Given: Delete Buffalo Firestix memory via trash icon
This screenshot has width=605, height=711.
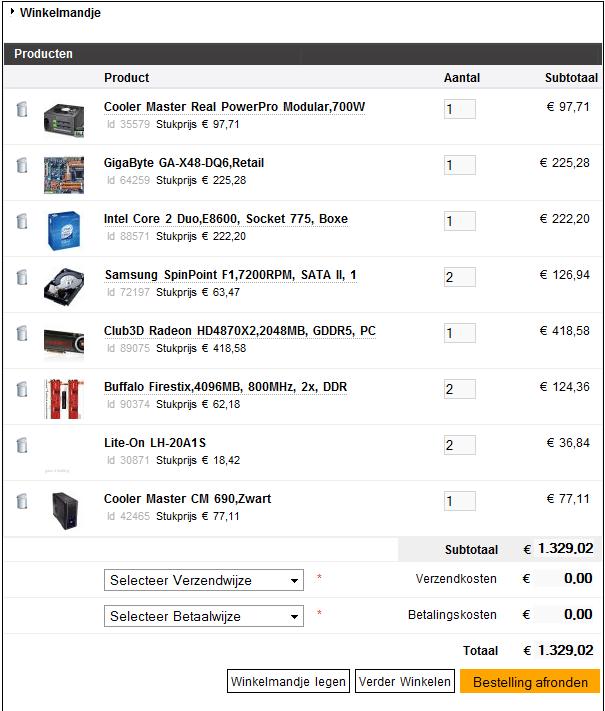Looking at the screenshot, I should click(x=22, y=389).
